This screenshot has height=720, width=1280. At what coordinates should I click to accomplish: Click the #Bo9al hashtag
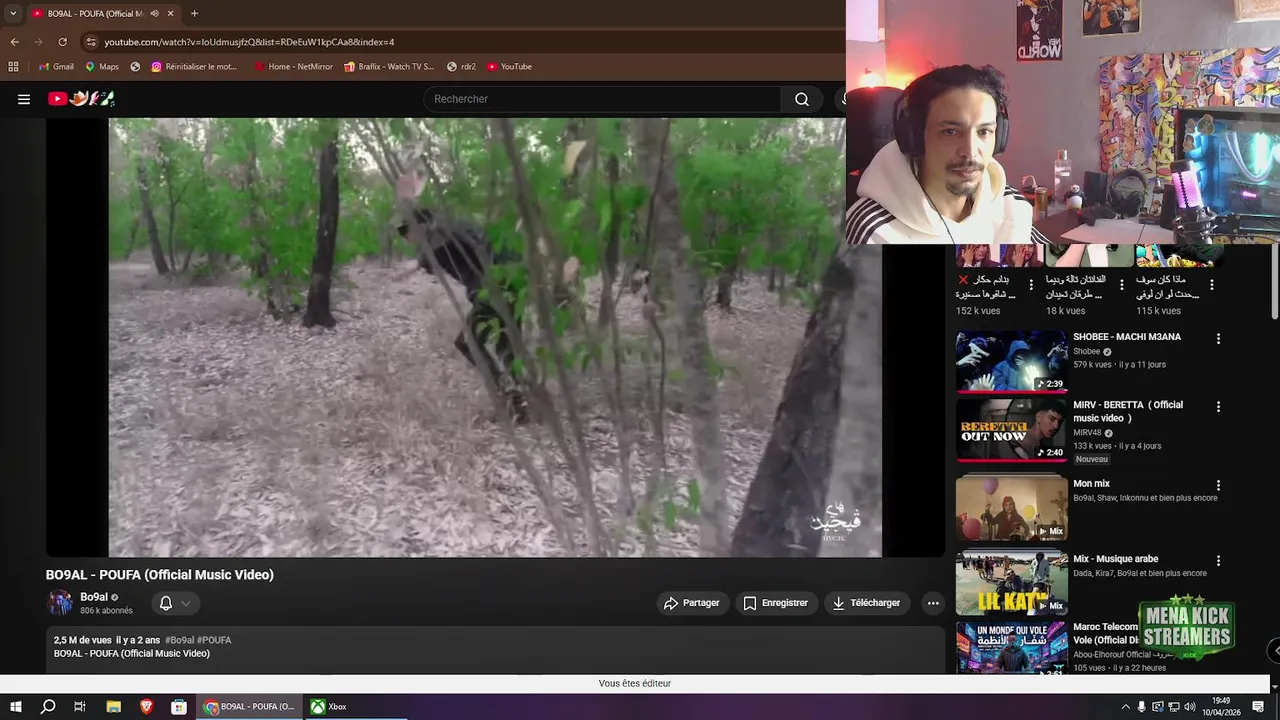[x=179, y=640]
